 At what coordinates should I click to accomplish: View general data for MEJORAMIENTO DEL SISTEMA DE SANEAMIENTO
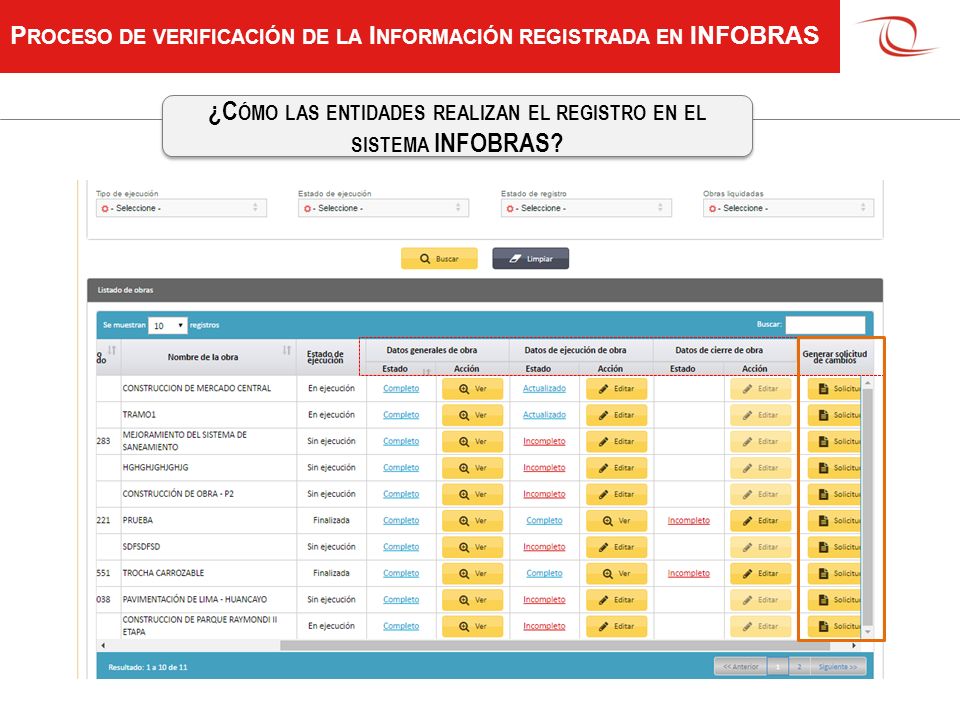(472, 441)
